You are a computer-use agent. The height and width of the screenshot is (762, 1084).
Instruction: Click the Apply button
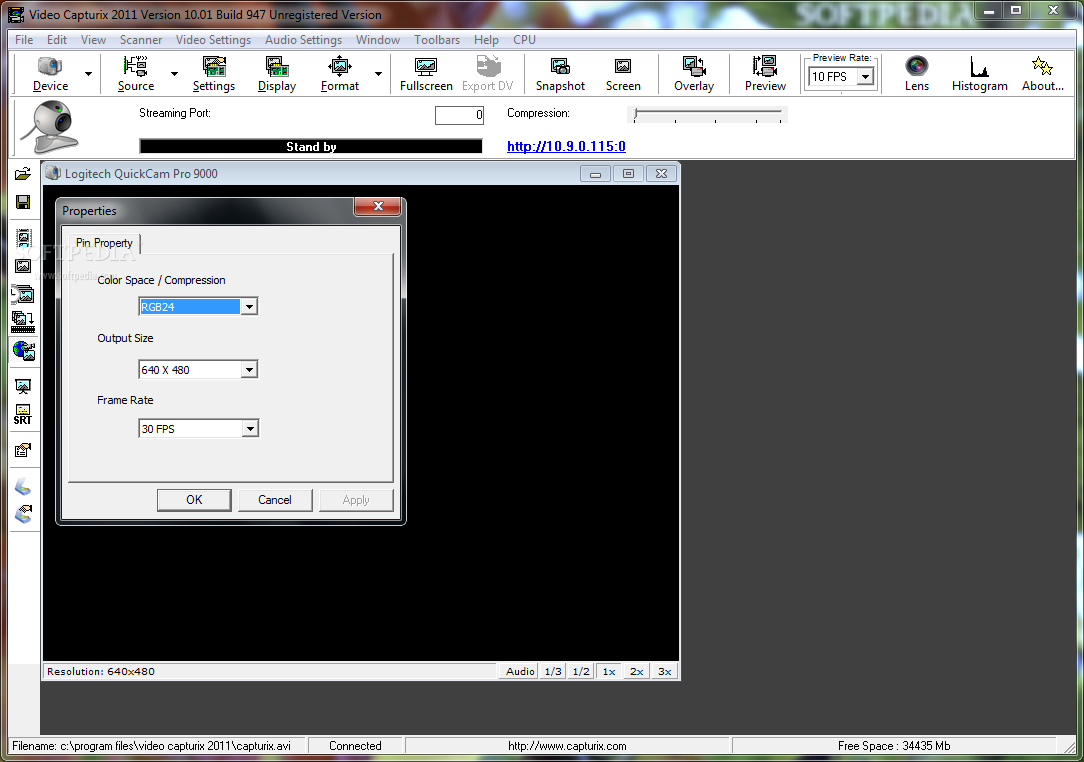tap(356, 500)
